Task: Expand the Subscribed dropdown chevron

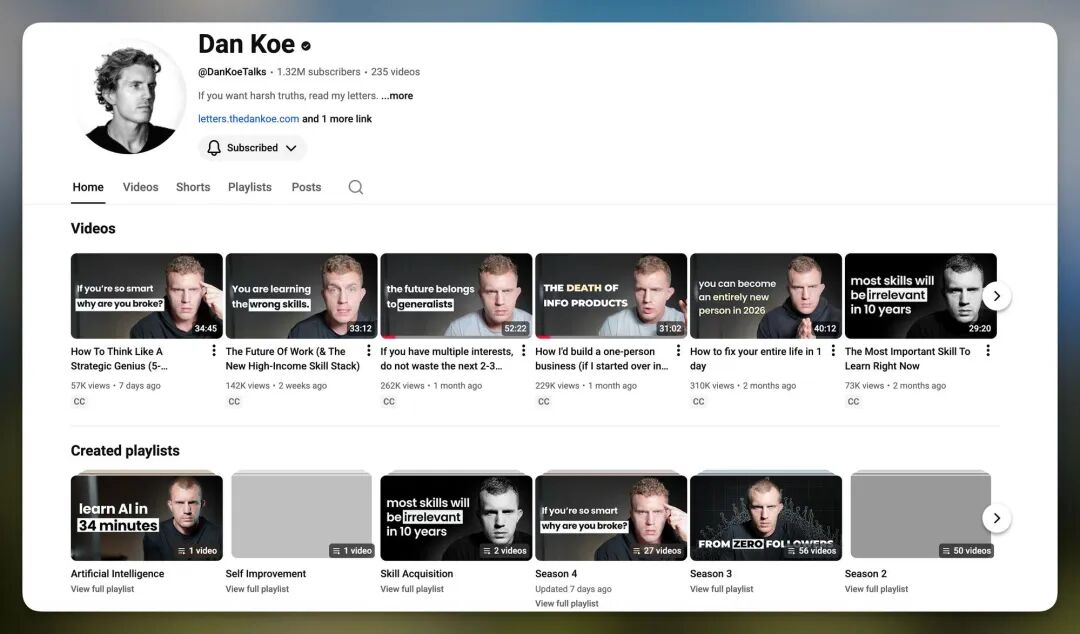Action: point(291,148)
